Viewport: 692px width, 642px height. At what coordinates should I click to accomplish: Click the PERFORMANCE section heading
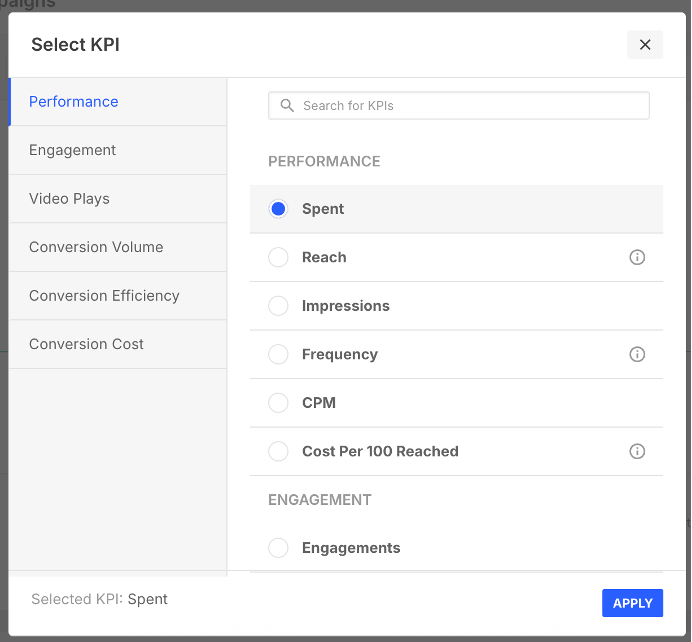coord(324,161)
